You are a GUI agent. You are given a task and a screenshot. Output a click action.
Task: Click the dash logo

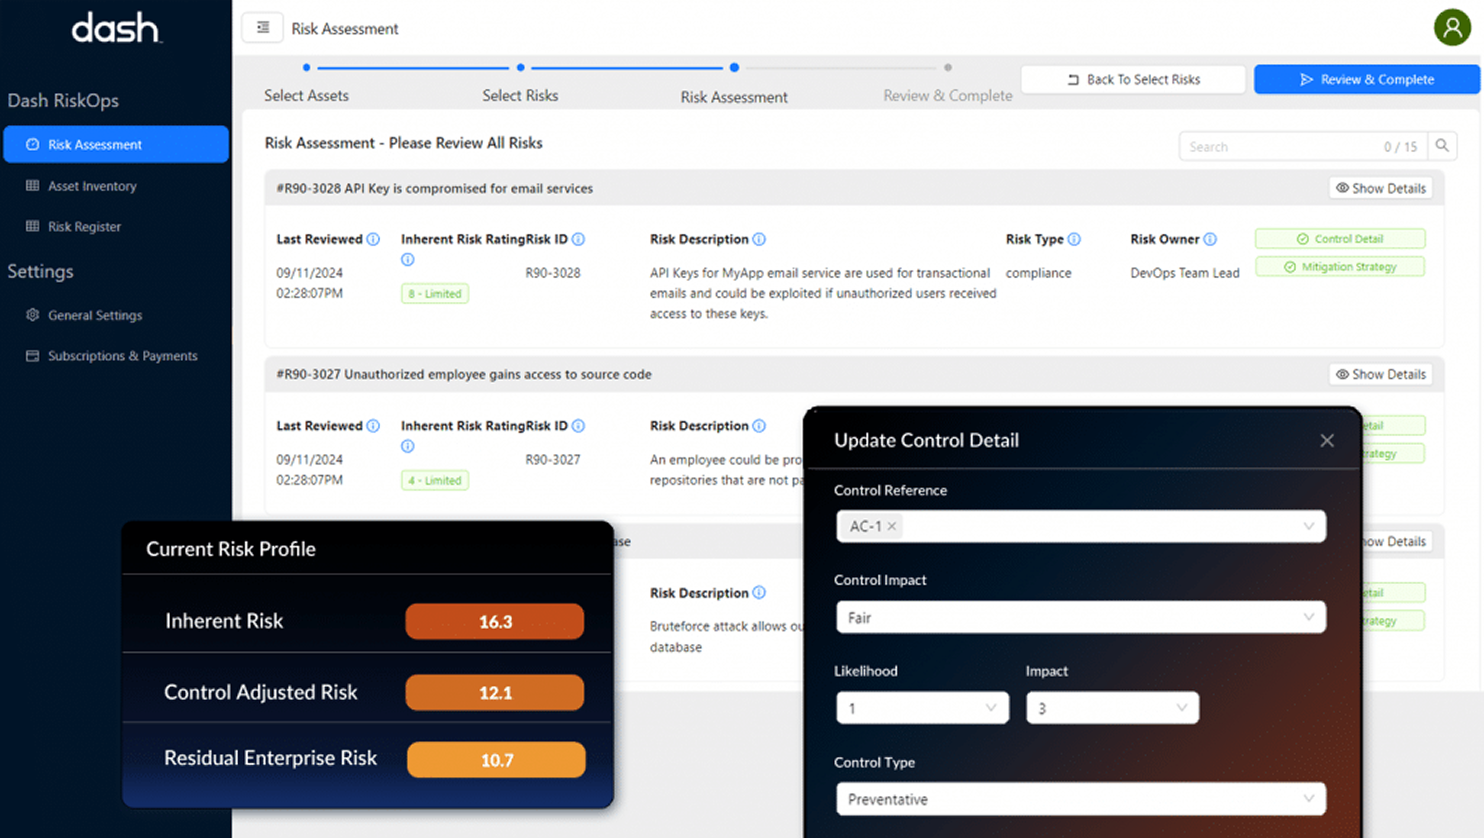click(x=116, y=28)
